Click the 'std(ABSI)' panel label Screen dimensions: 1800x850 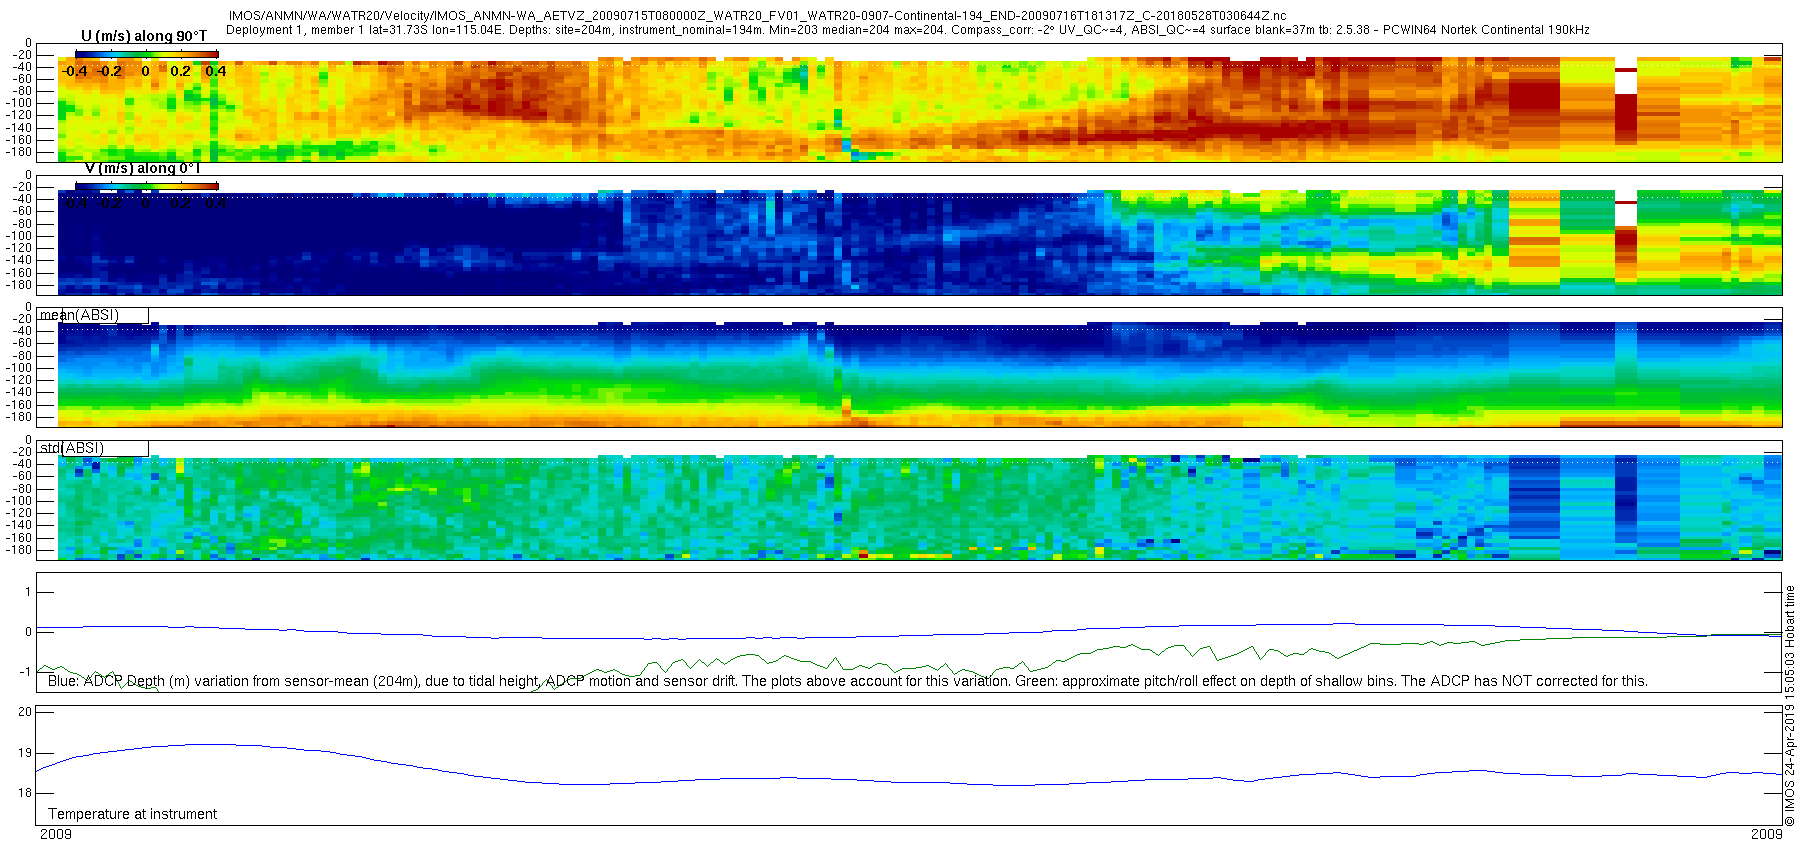pyautogui.click(x=72, y=448)
